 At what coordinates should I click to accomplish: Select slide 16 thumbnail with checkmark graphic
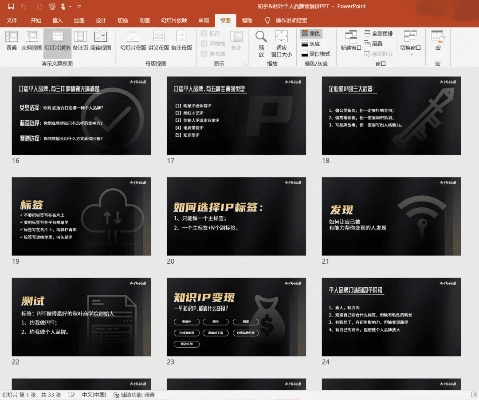click(x=81, y=115)
